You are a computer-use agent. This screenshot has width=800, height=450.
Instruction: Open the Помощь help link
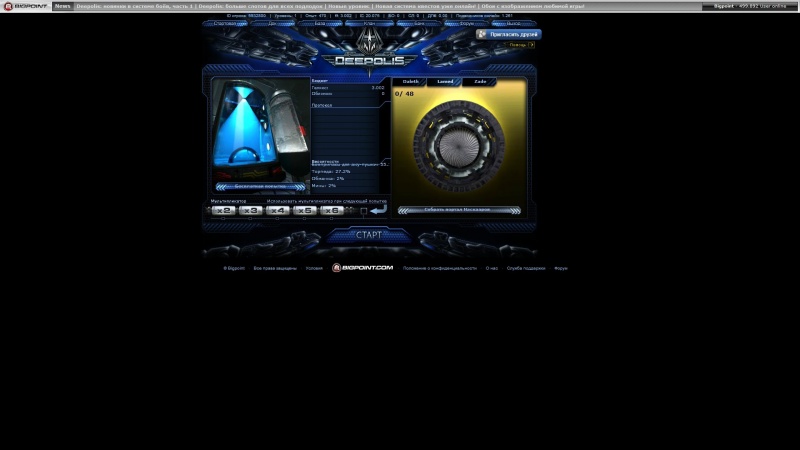(x=521, y=45)
